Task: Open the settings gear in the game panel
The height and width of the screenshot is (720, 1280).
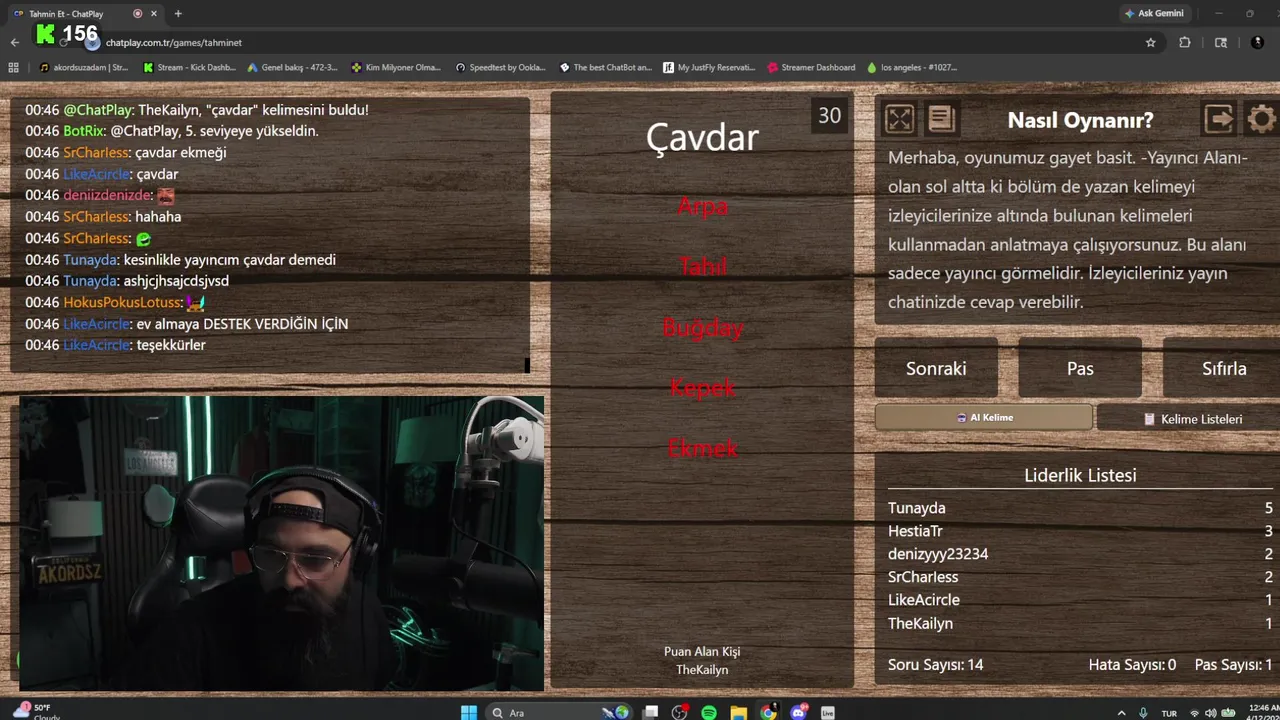Action: pos(1262,120)
